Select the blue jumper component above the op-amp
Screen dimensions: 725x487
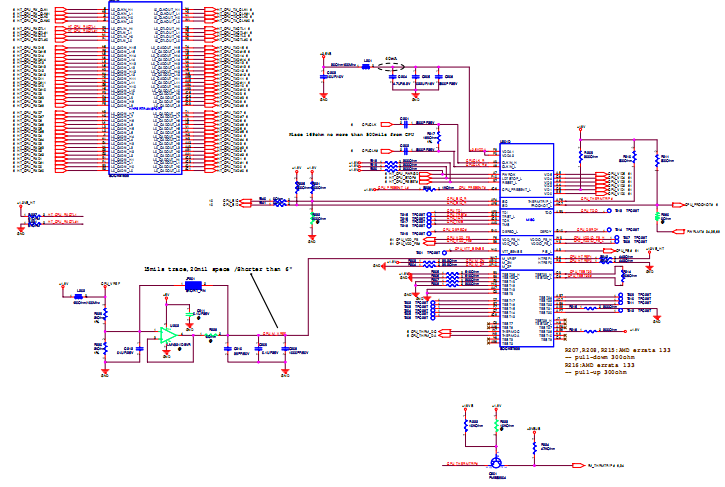coord(193,286)
